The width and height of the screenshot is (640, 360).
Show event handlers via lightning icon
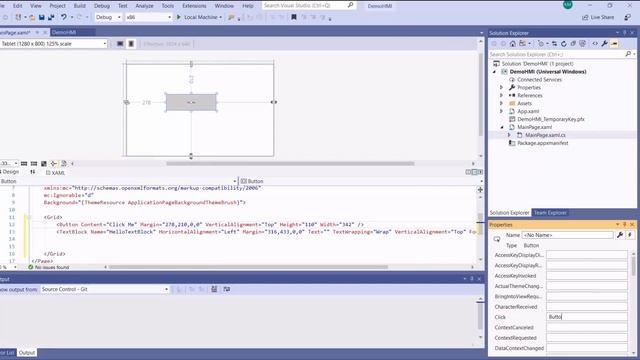coord(630,235)
